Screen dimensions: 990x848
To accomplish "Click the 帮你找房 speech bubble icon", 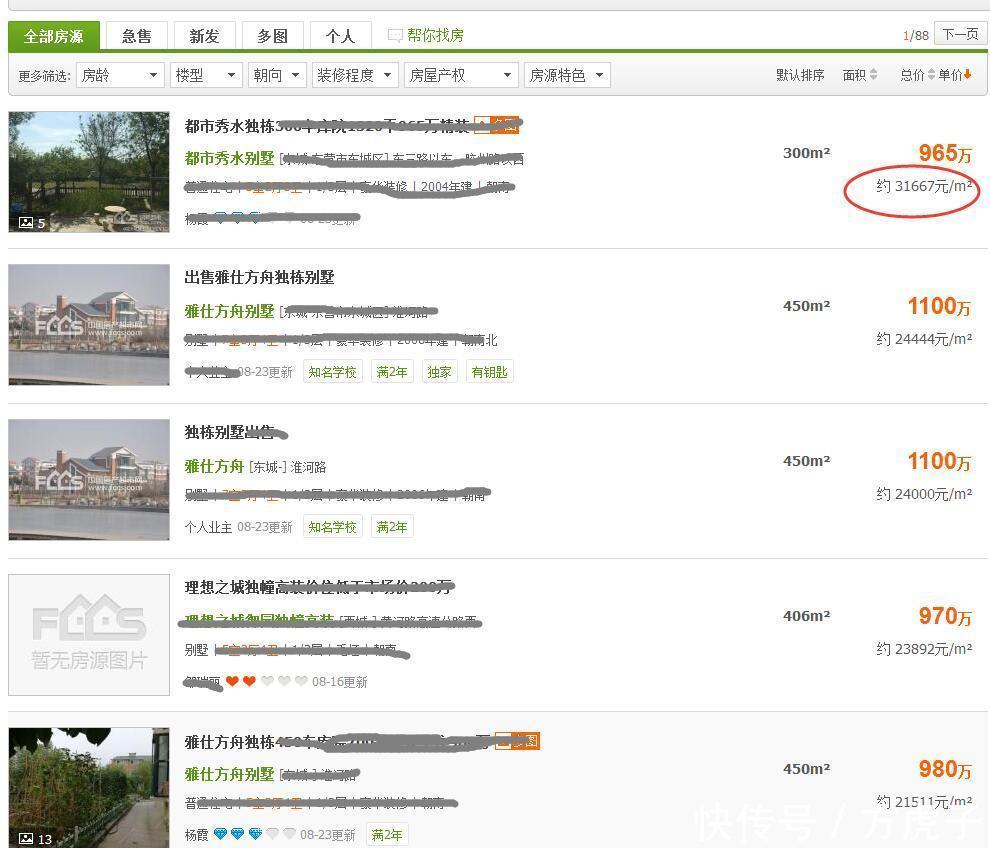I will pyautogui.click(x=395, y=35).
